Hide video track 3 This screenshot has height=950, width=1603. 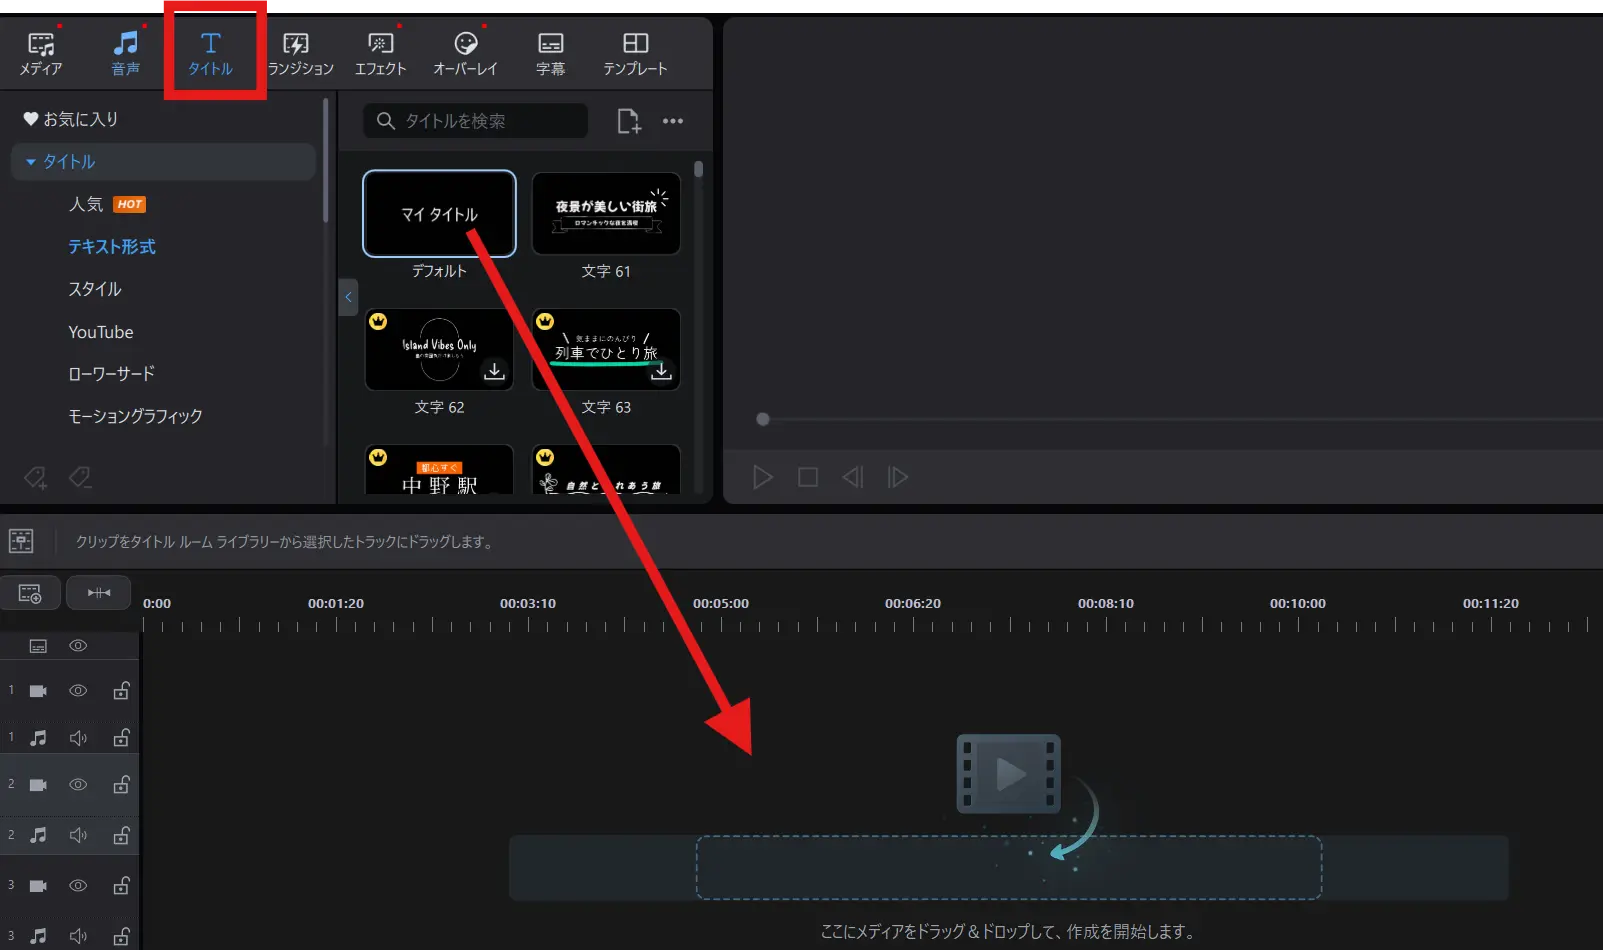coord(78,886)
